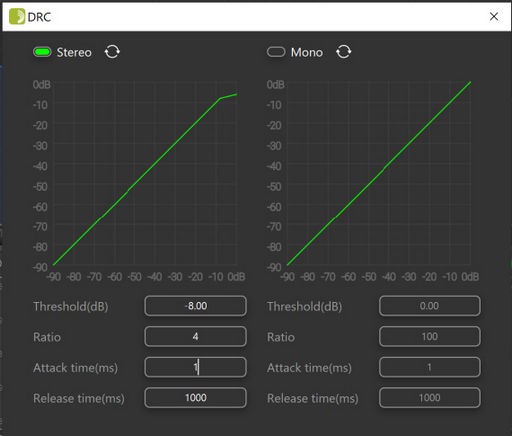Screen dimensions: 512x436
Task: Close the DRC window
Action: [x=494, y=16]
